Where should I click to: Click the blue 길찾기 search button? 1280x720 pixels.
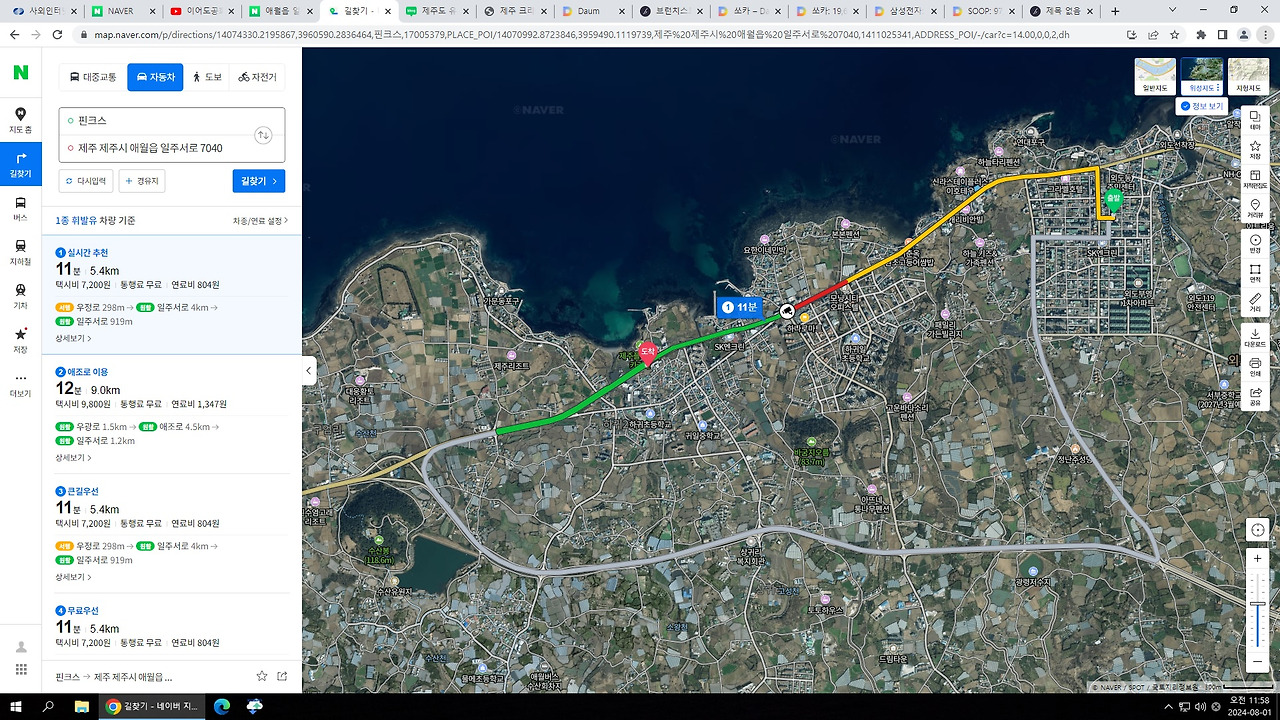pyautogui.click(x=258, y=181)
